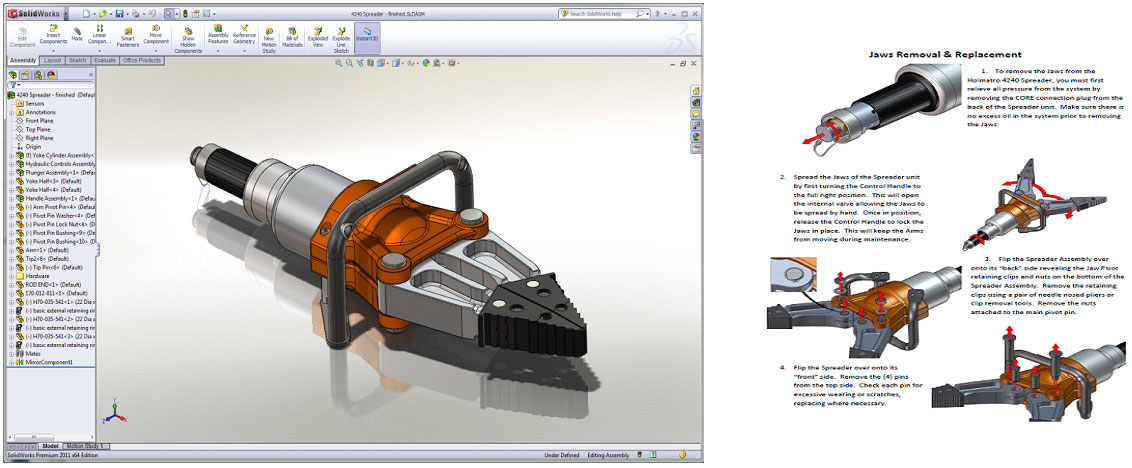
Task: Click the Rebuild traffic light icon
Action: pyautogui.click(x=184, y=13)
